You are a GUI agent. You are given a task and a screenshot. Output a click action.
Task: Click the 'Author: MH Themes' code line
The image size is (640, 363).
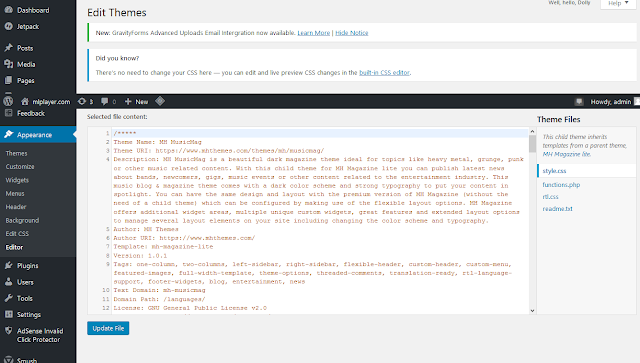[x=146, y=229]
